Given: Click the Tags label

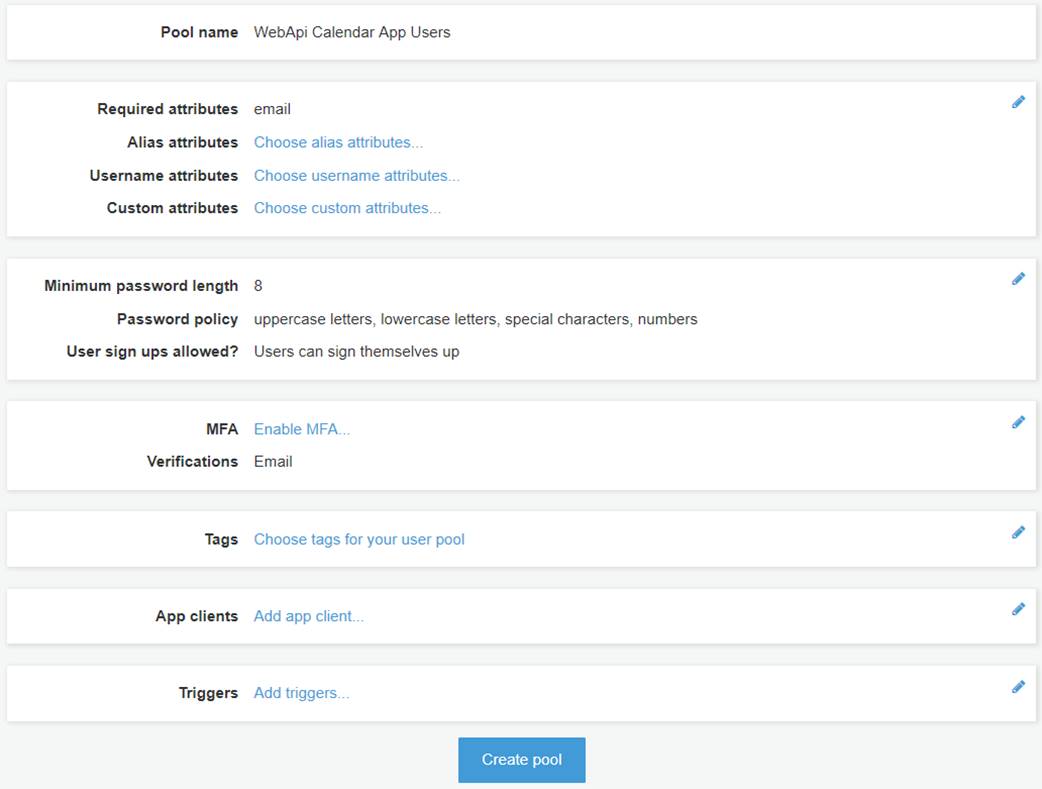Looking at the screenshot, I should (221, 539).
